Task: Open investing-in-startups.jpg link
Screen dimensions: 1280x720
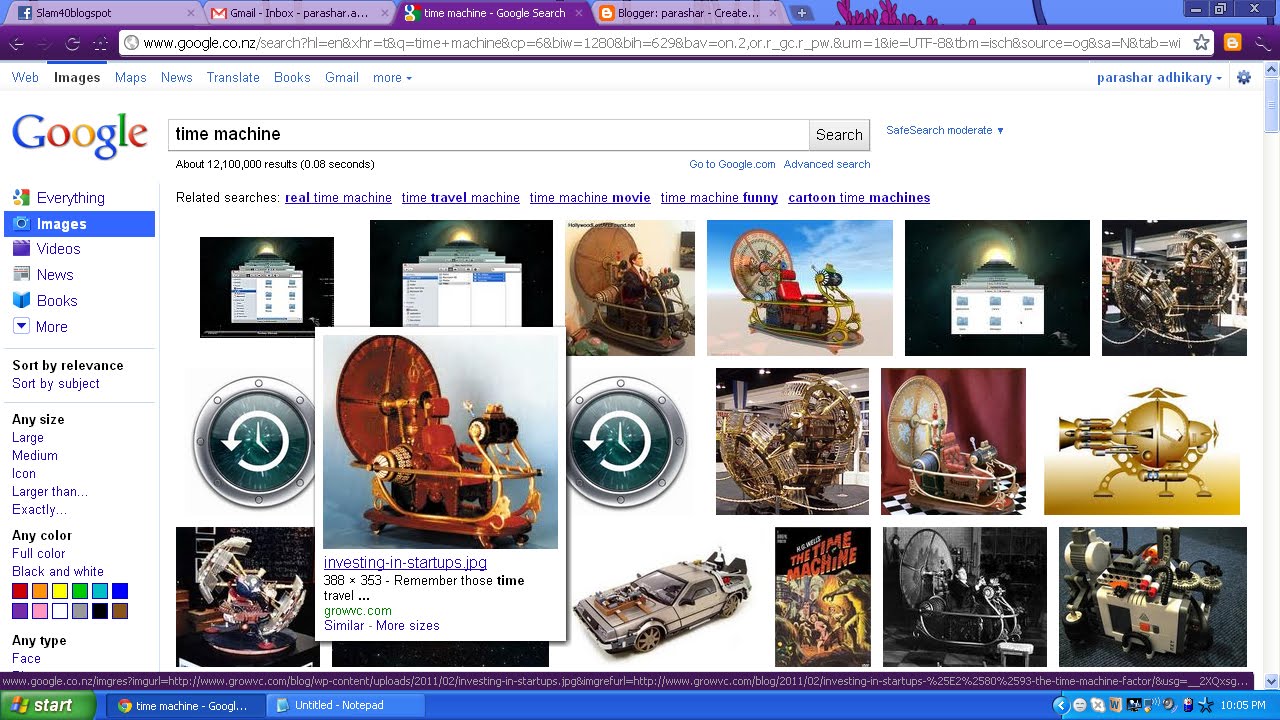Action: coord(405,563)
